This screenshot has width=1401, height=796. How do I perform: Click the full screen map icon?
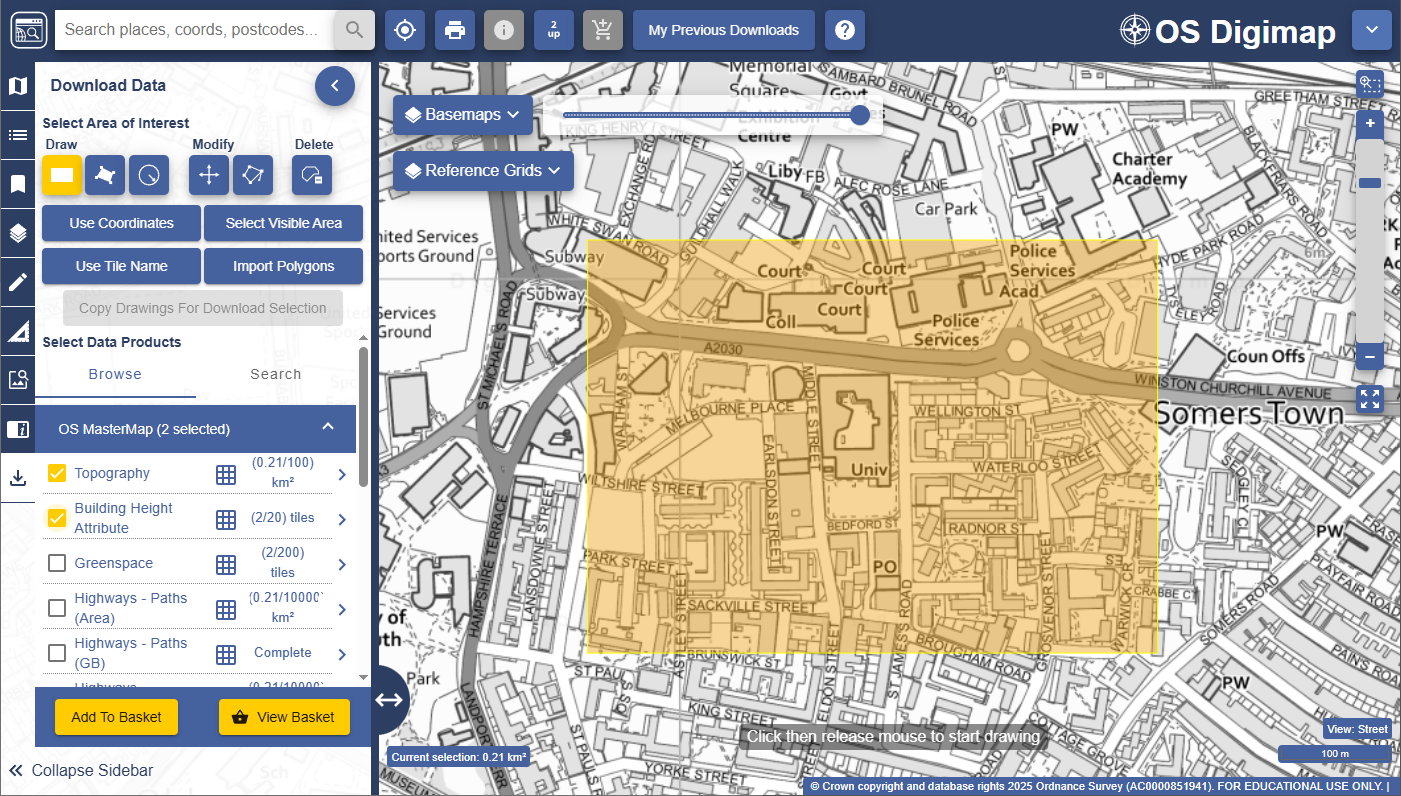coord(1370,399)
